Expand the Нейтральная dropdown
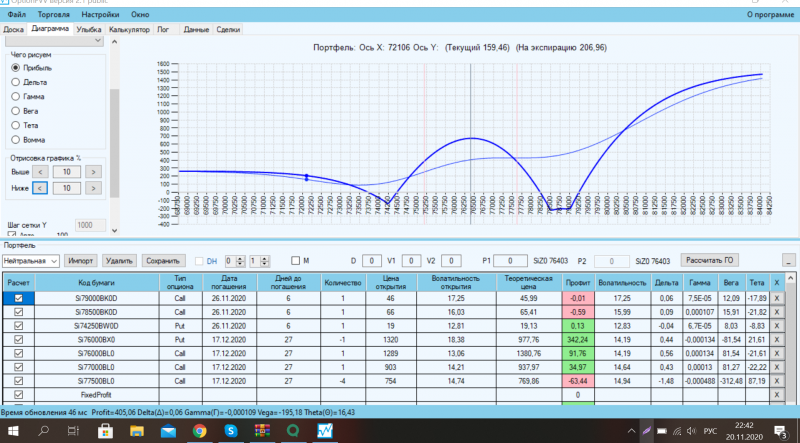The width and height of the screenshot is (800, 443). point(31,261)
